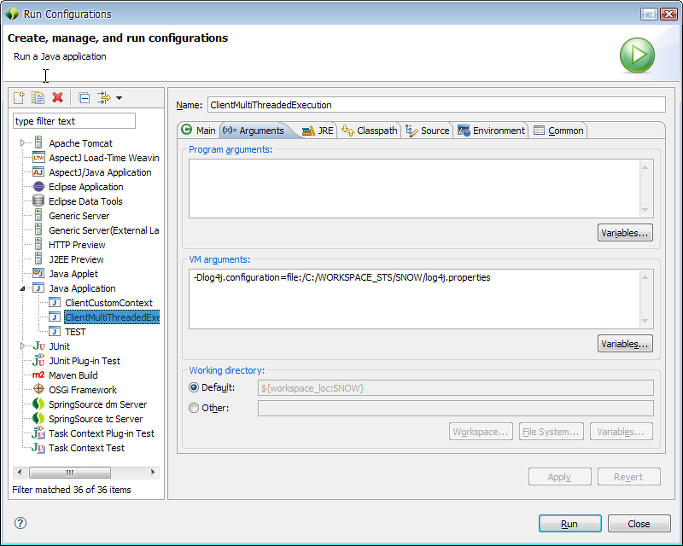Screen dimensions: 683x546
Task: Select Maven Build tree item
Action: [73, 375]
